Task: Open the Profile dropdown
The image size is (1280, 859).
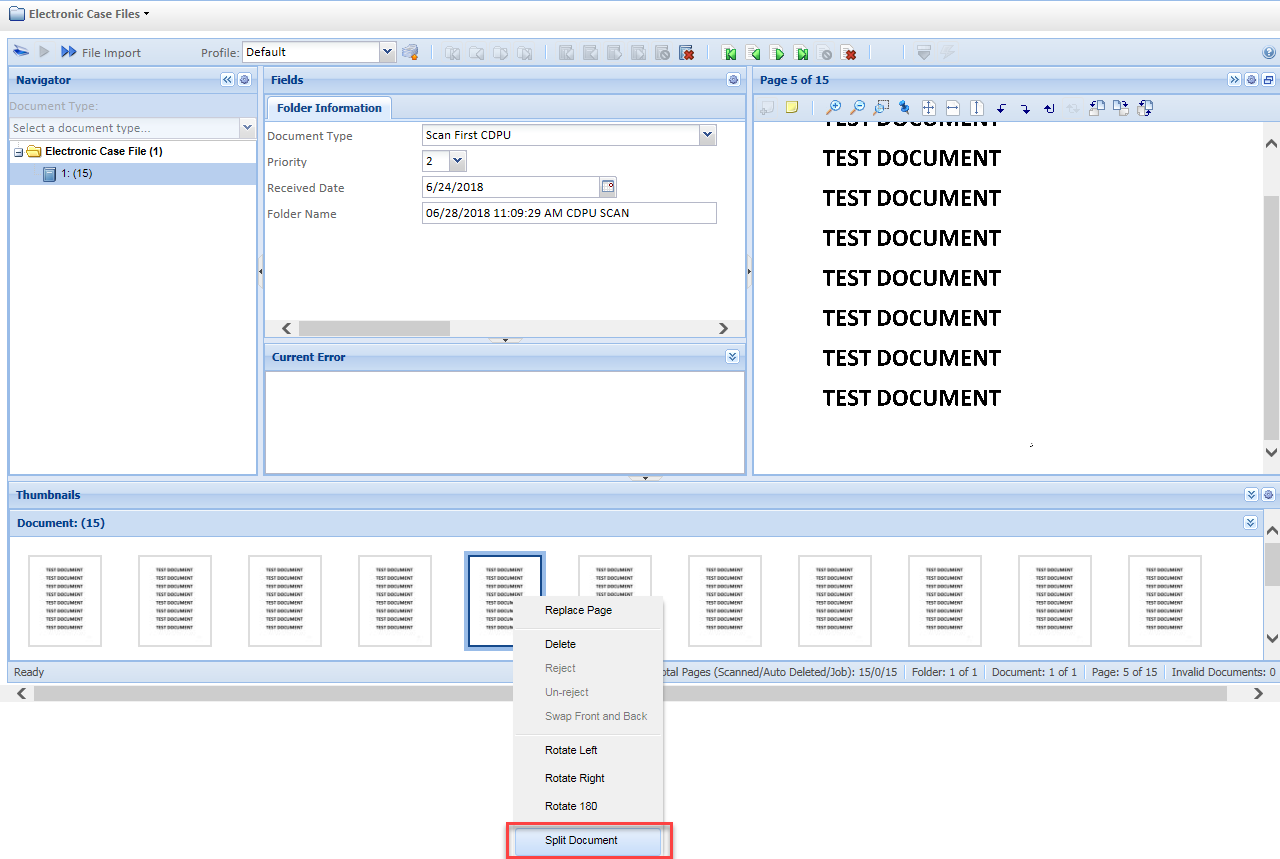Action: point(388,52)
